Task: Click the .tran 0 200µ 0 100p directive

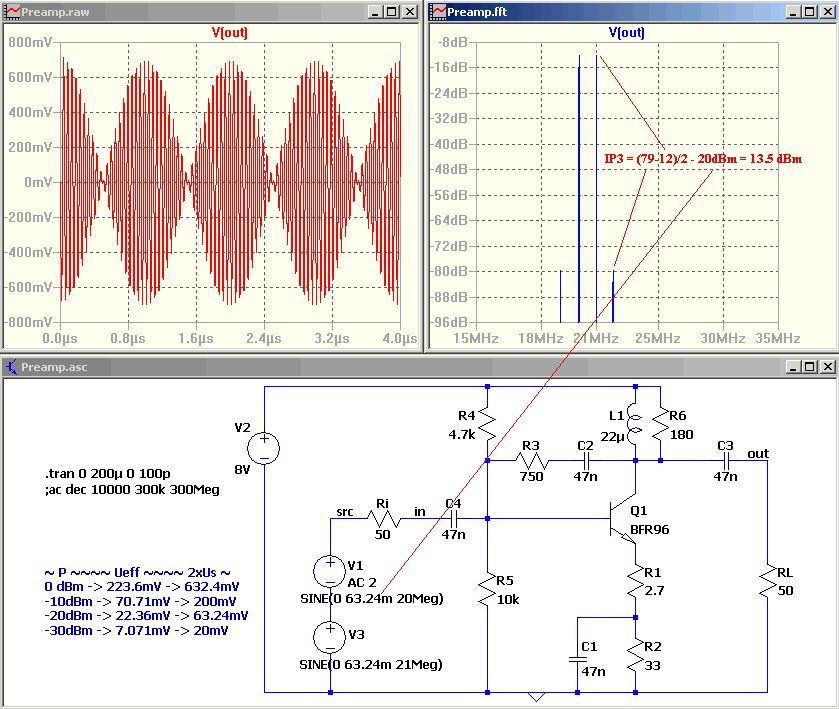Action: (x=108, y=474)
